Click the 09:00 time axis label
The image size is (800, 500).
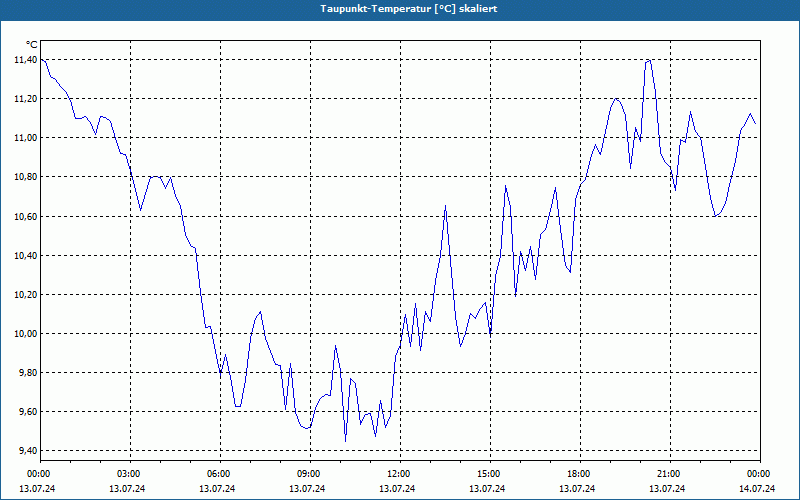click(x=307, y=474)
